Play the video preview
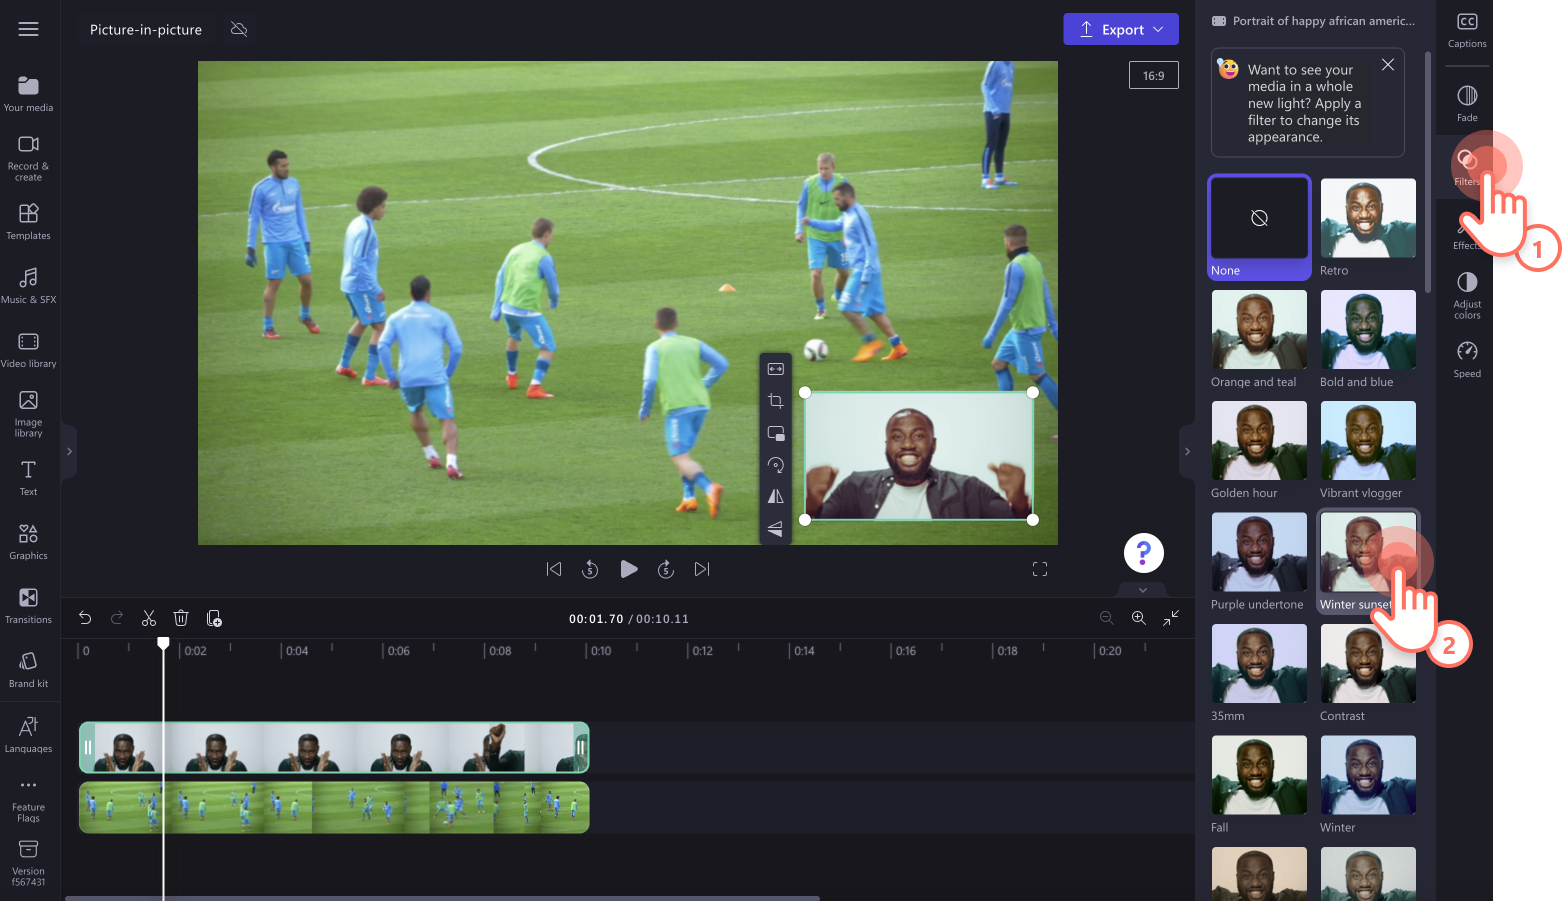 click(x=628, y=569)
